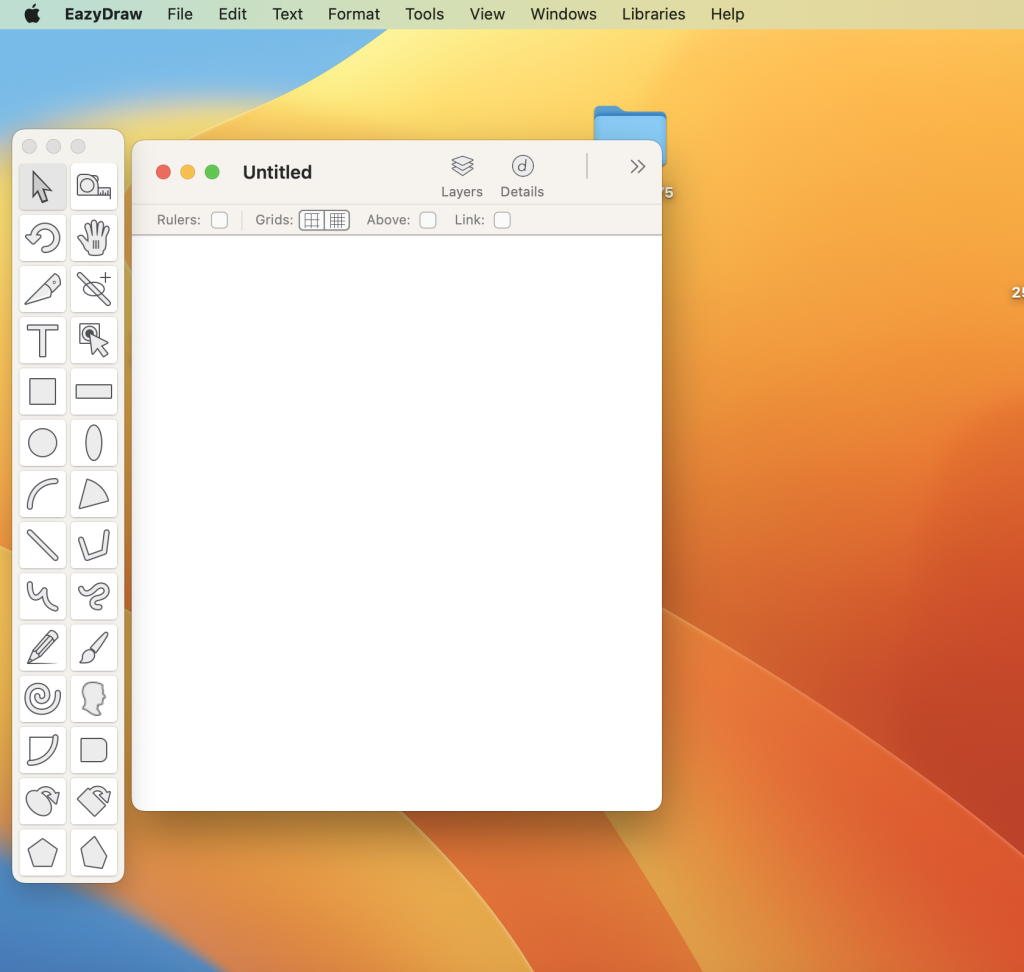Viewport: 1024px width, 972px height.
Task: Open the File menu
Action: coord(180,14)
